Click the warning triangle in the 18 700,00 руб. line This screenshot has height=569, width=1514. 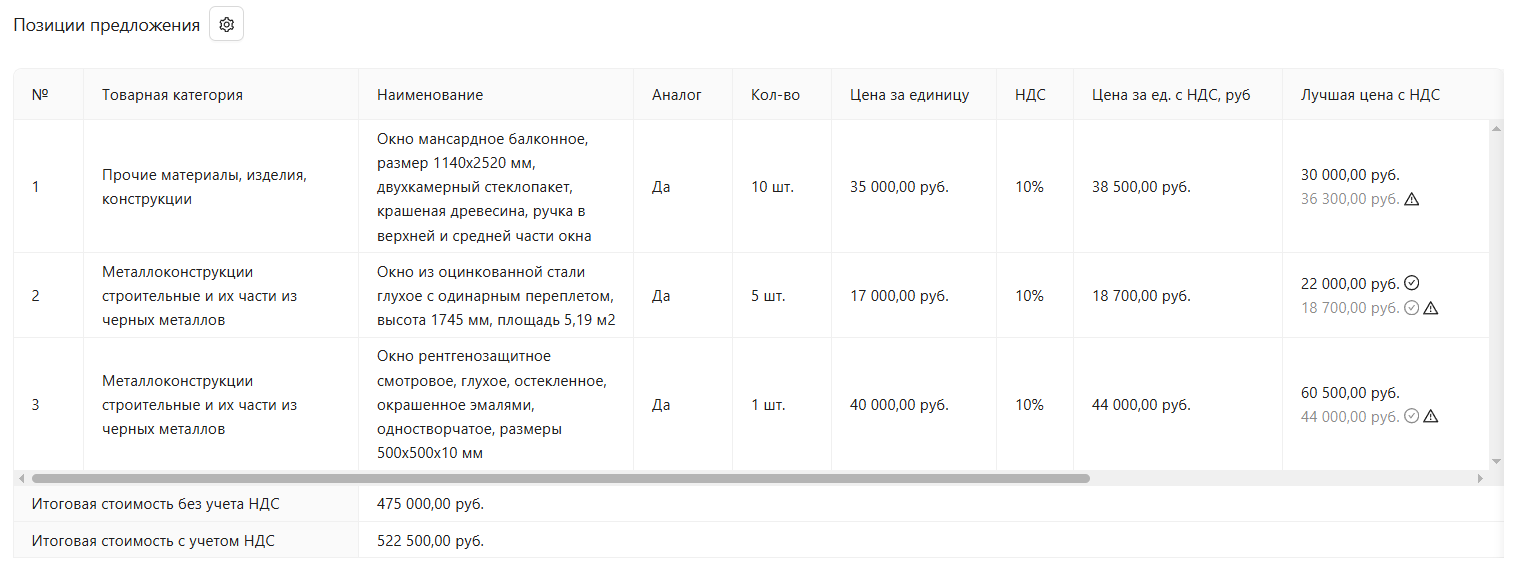pyautogui.click(x=1431, y=308)
